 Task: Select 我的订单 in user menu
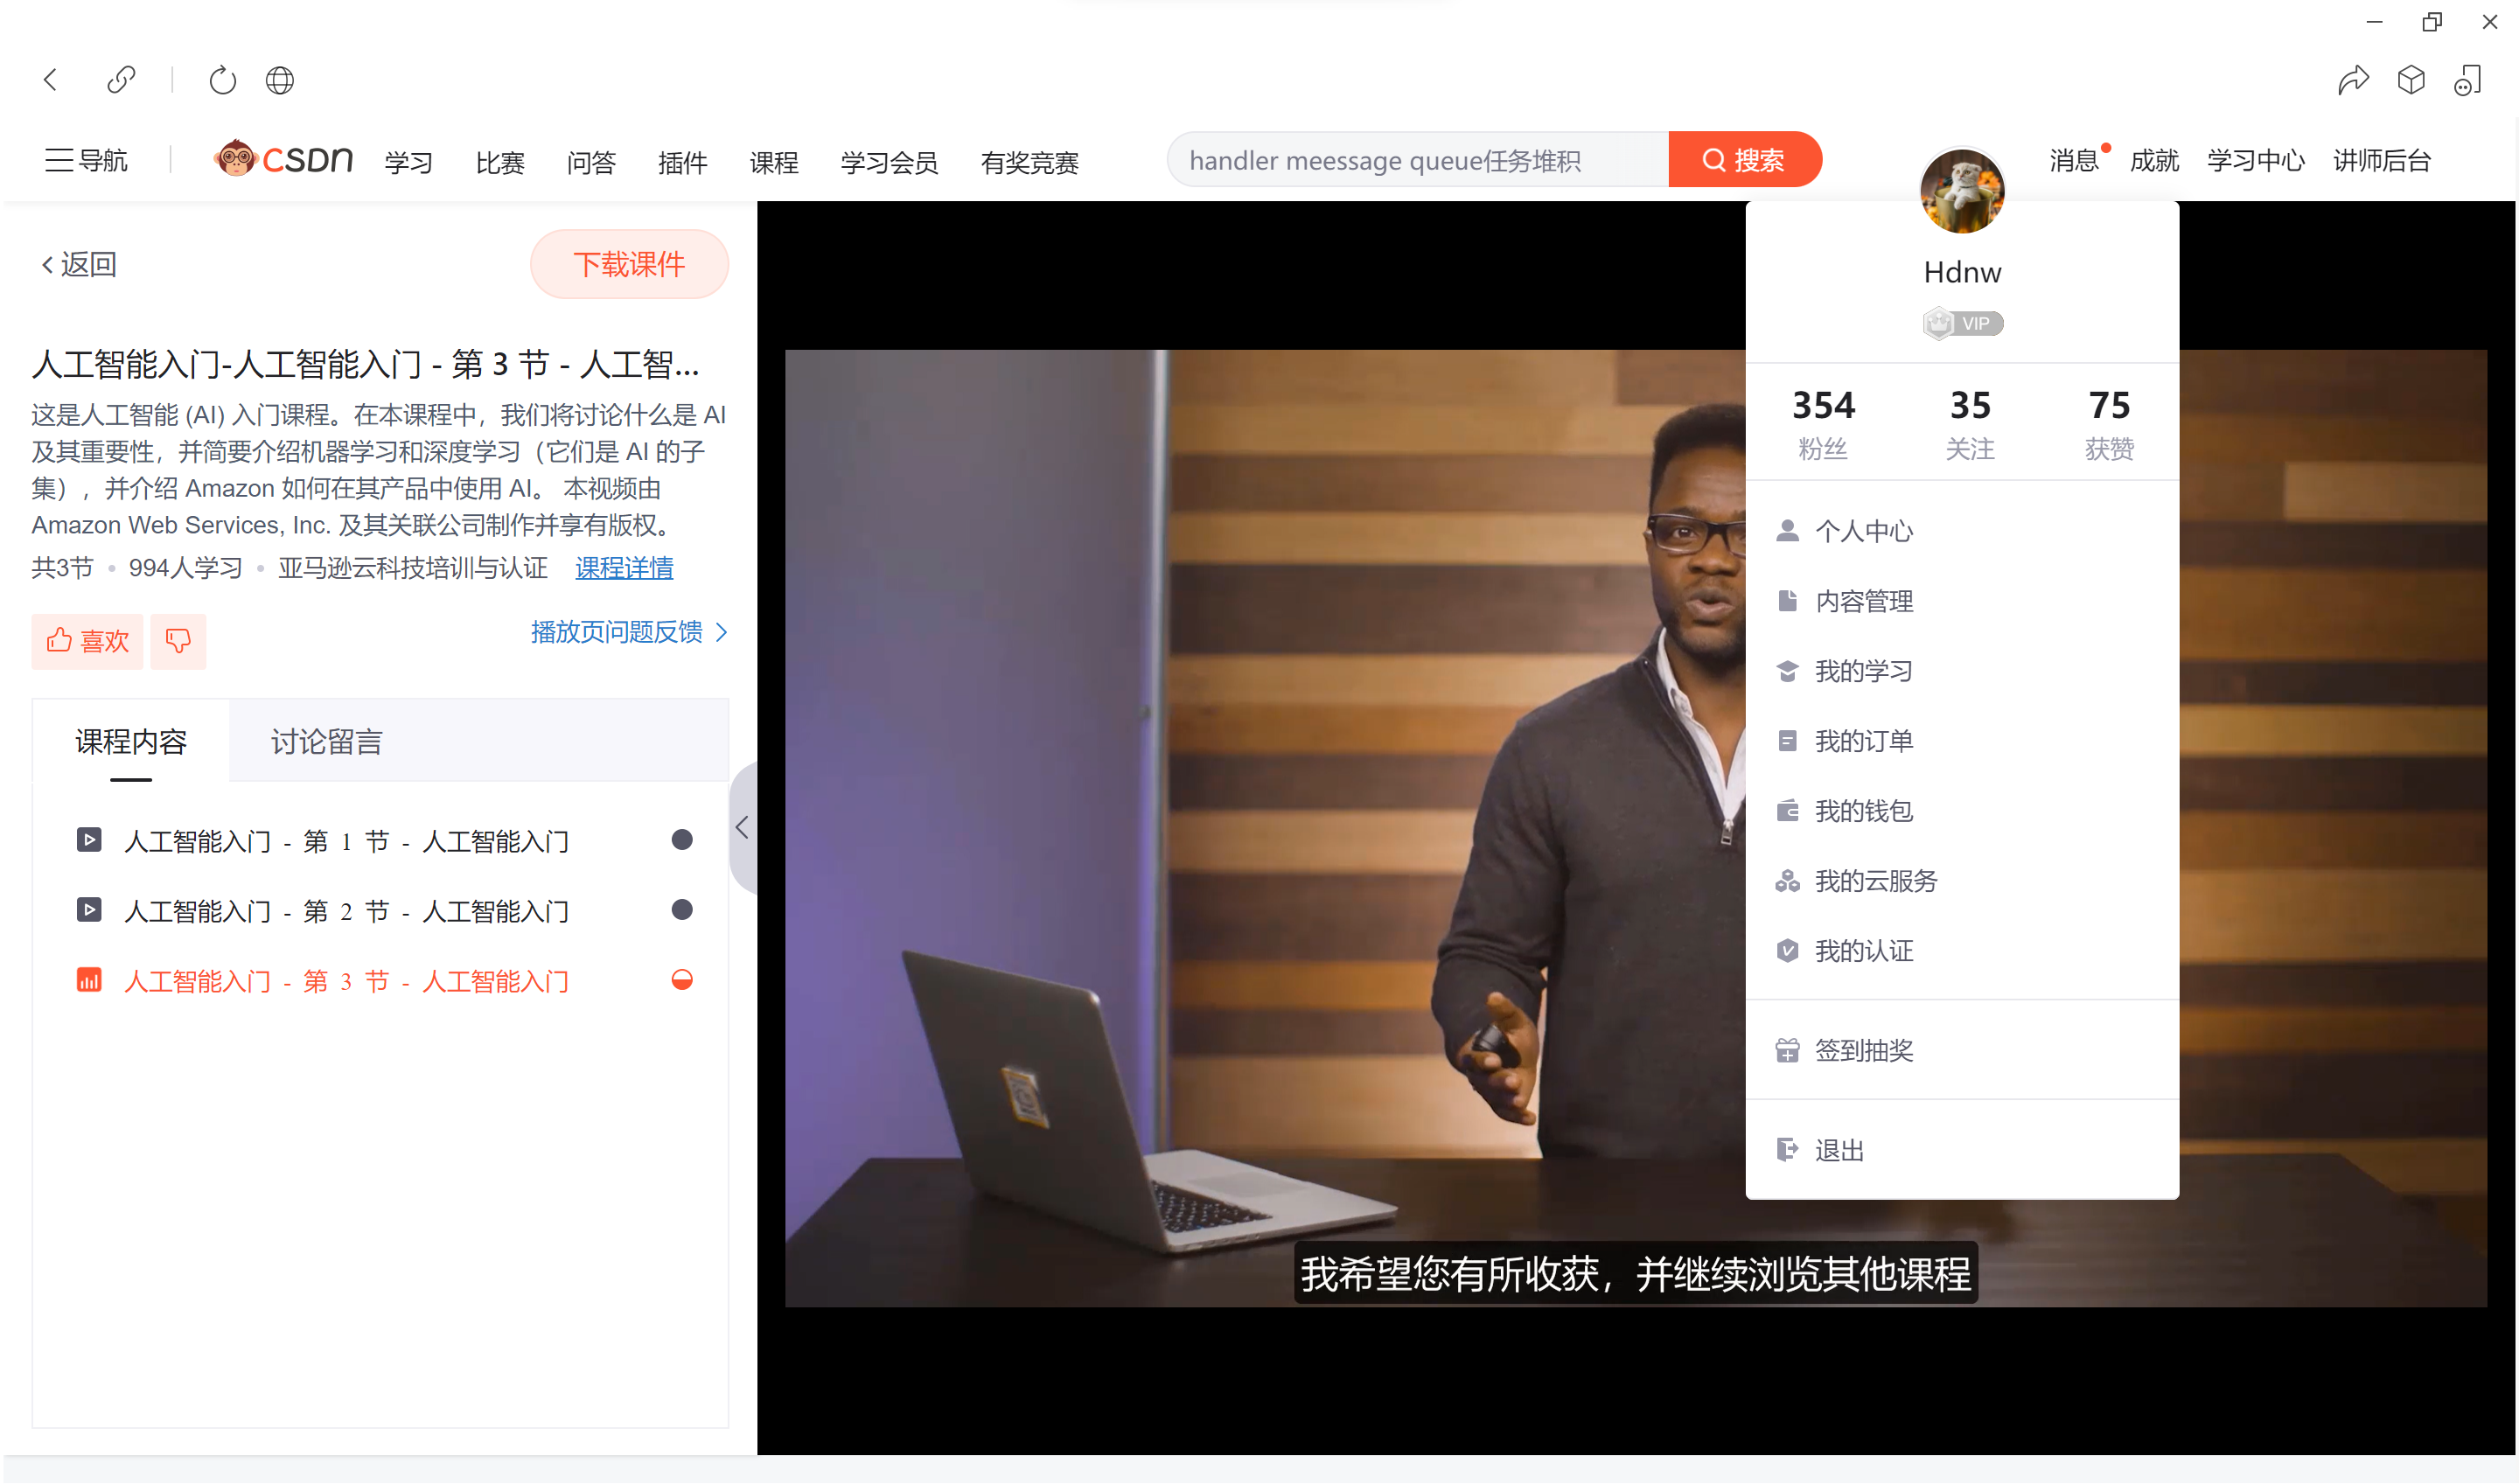click(x=1863, y=741)
